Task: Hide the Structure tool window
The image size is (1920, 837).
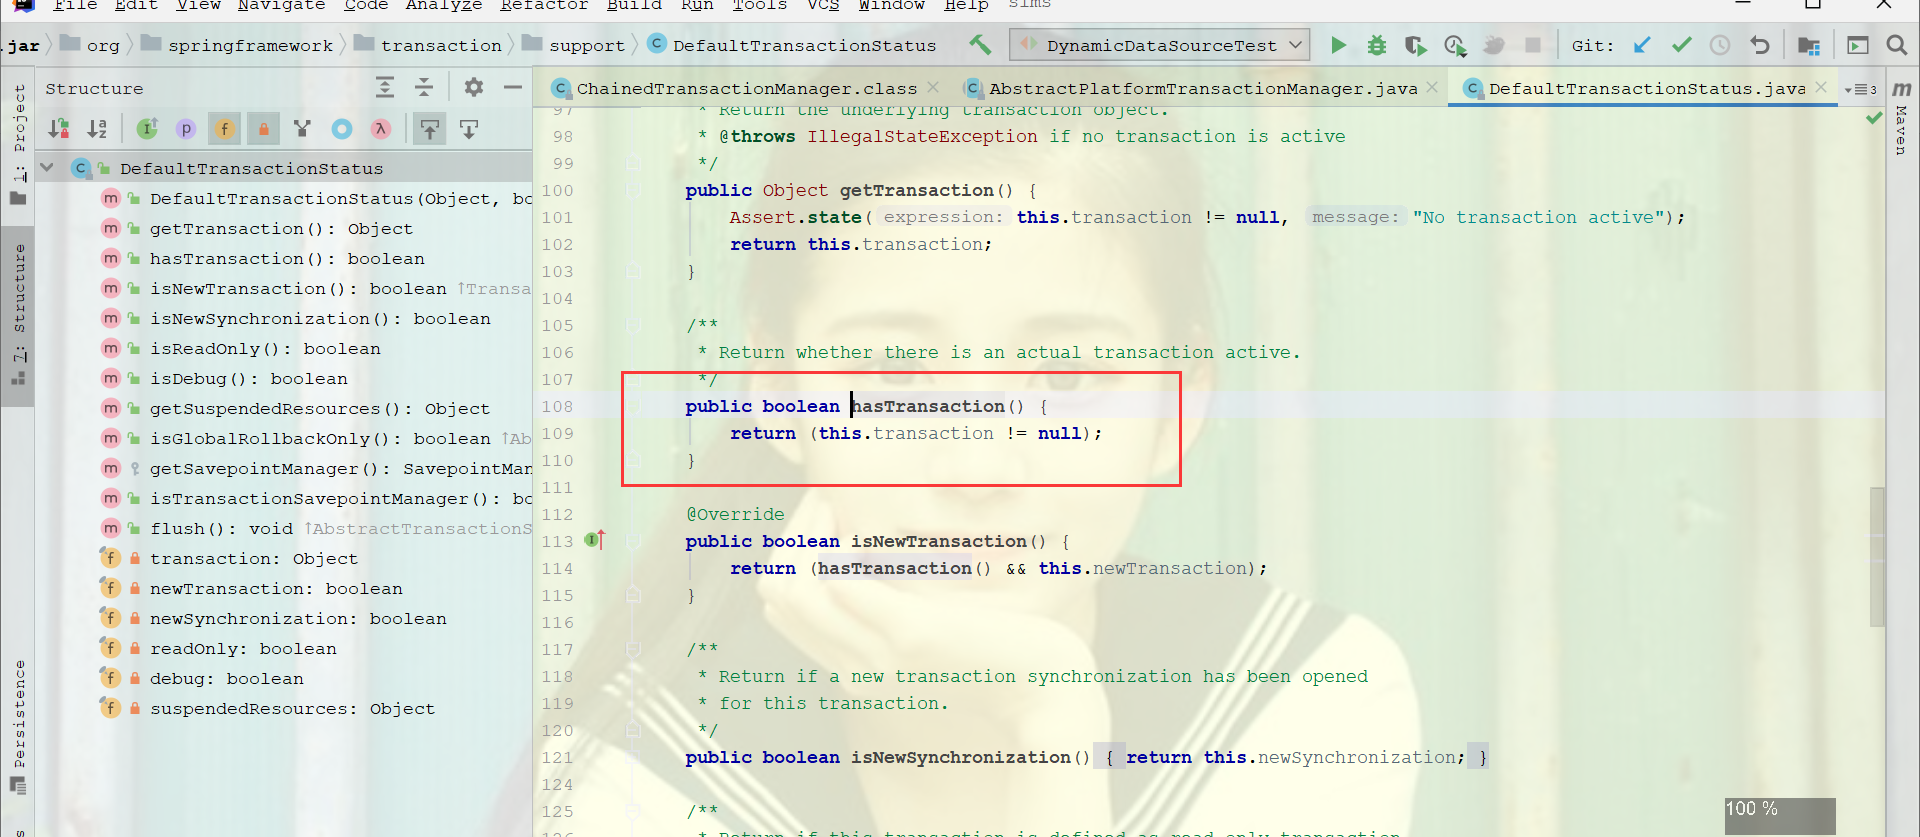Action: pos(513,88)
